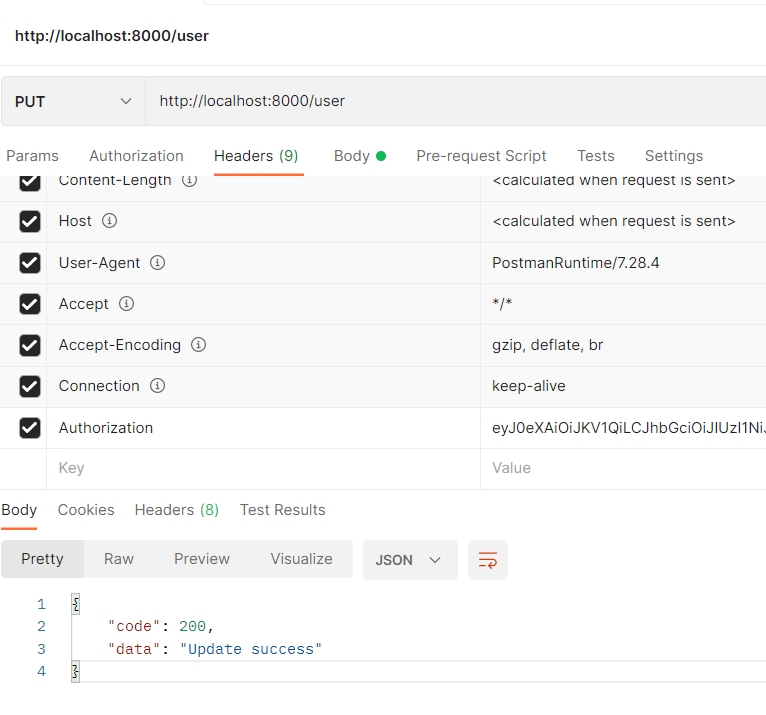Disable the User-Agent header checkbox

(30, 263)
